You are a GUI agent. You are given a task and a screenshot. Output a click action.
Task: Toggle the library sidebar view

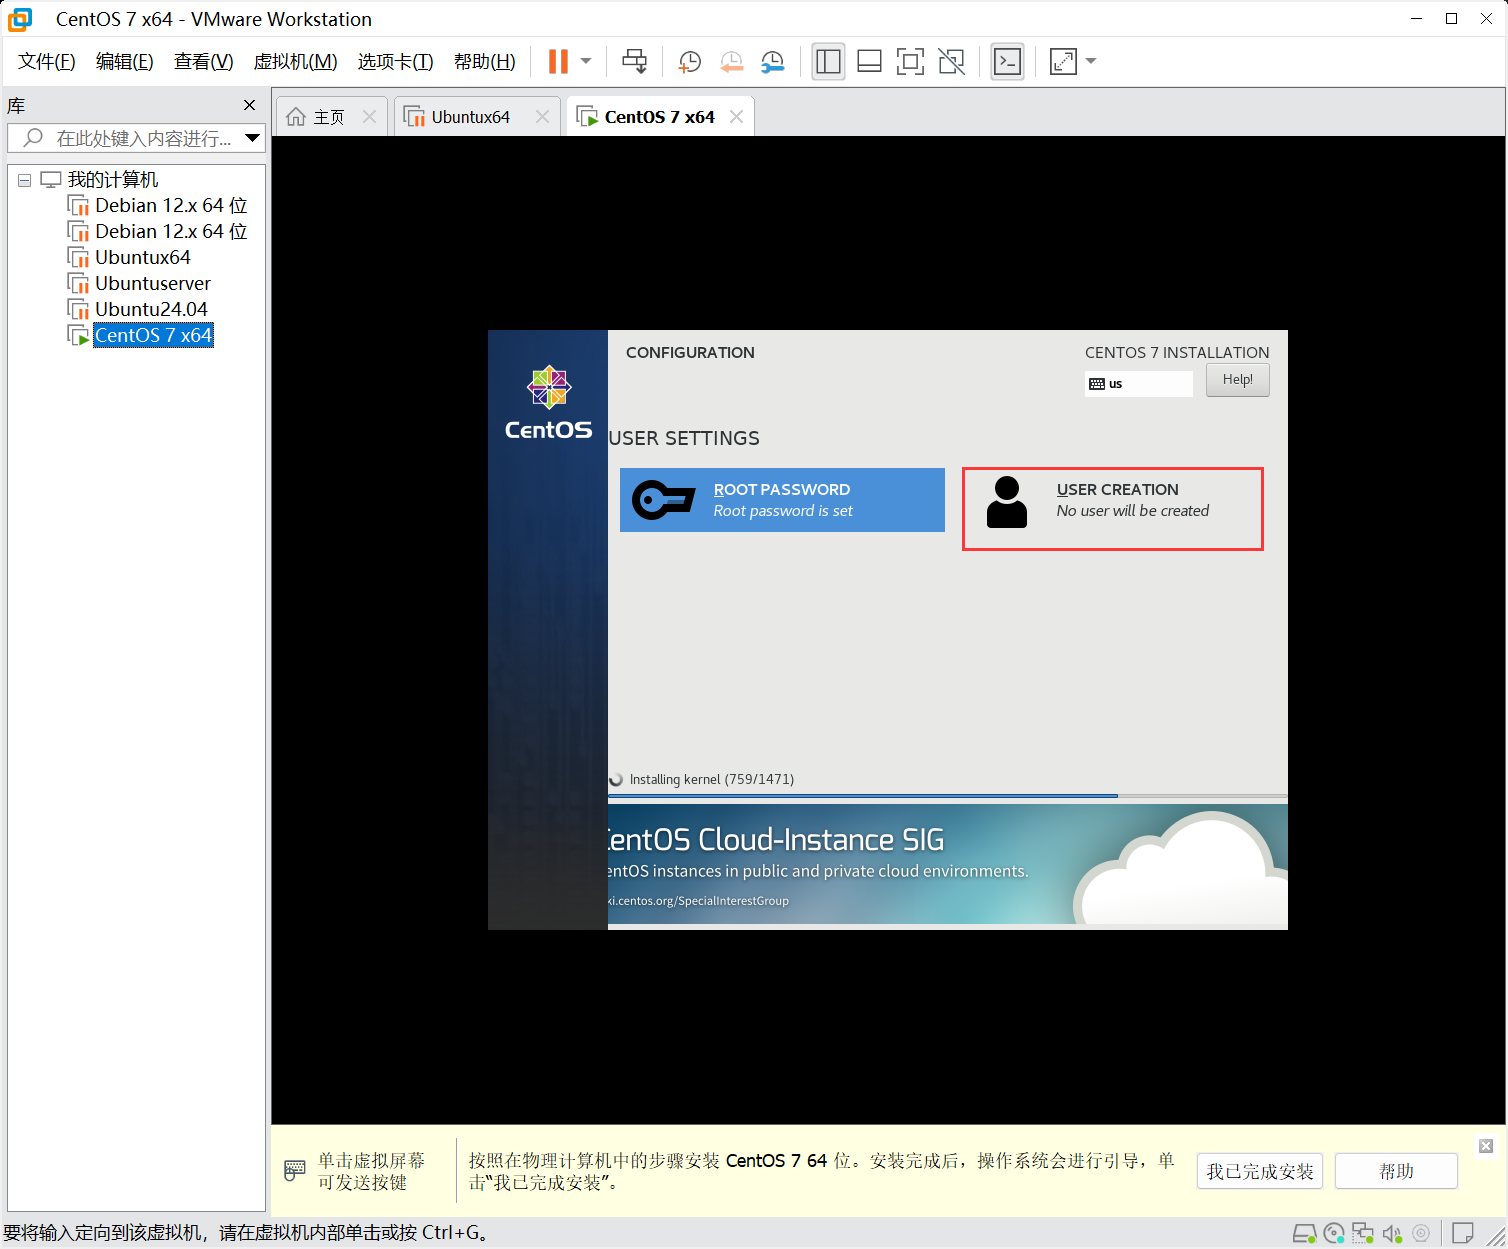tap(828, 62)
